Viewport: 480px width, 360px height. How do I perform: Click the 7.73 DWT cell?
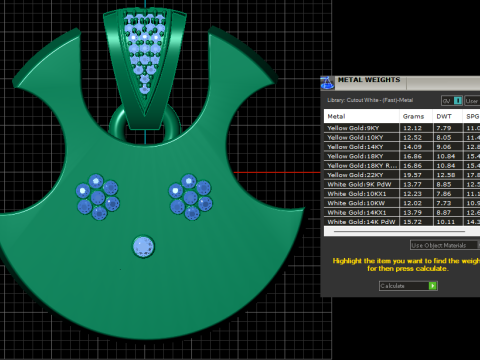click(447, 203)
